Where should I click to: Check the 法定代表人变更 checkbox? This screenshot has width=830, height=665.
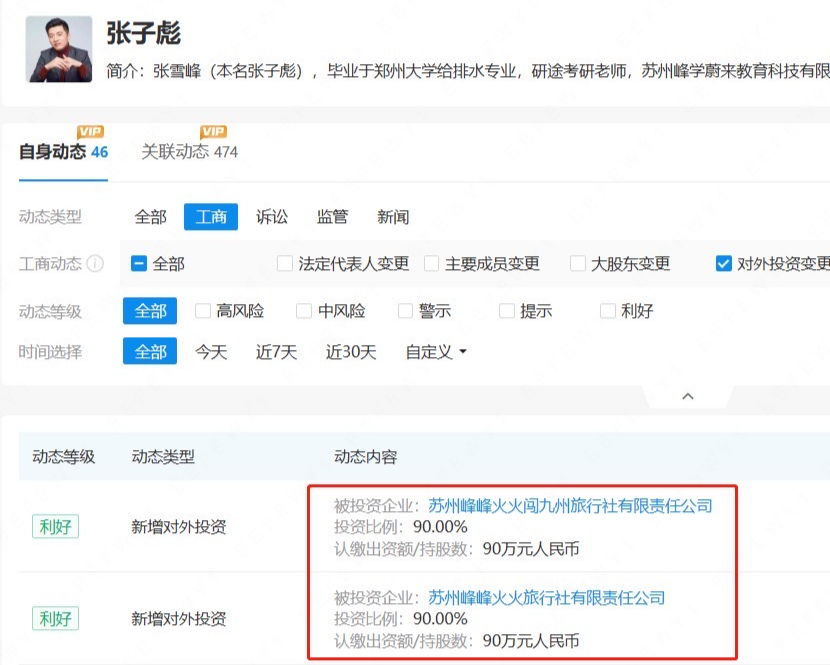pyautogui.click(x=284, y=263)
